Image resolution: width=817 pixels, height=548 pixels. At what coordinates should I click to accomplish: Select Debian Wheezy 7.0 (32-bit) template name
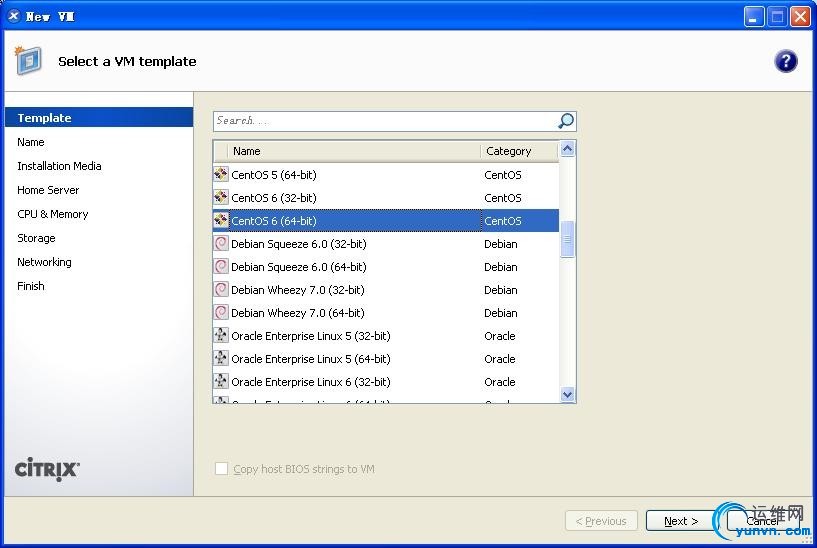pos(298,289)
